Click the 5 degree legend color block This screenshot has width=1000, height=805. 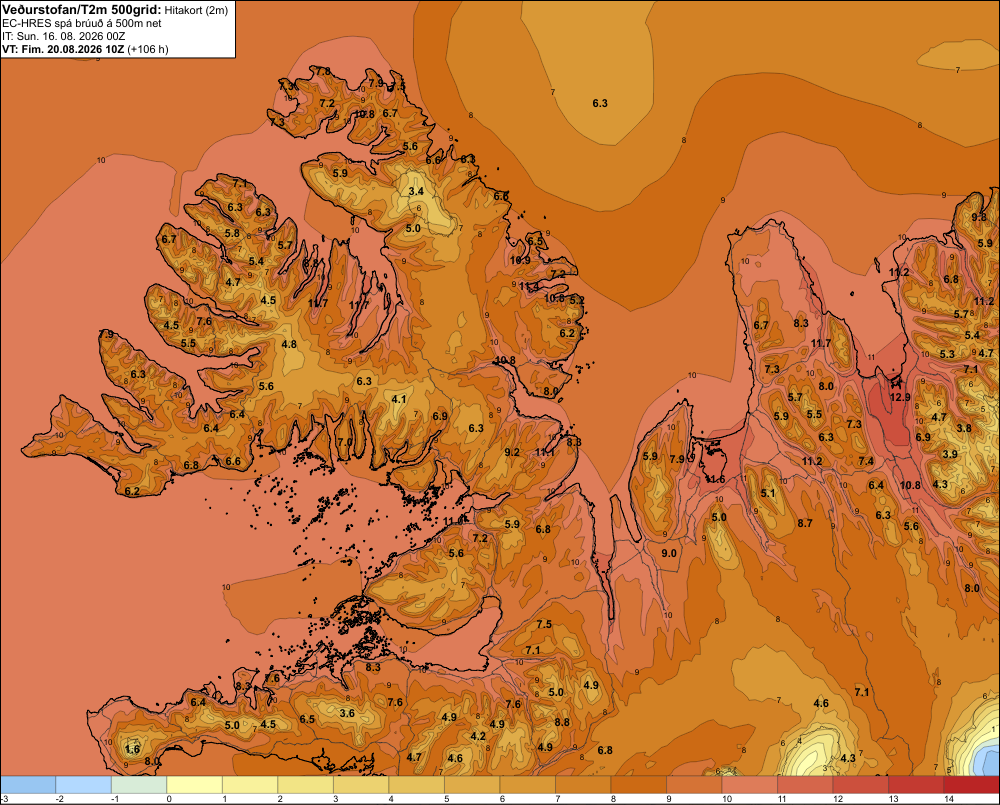[x=472, y=785]
